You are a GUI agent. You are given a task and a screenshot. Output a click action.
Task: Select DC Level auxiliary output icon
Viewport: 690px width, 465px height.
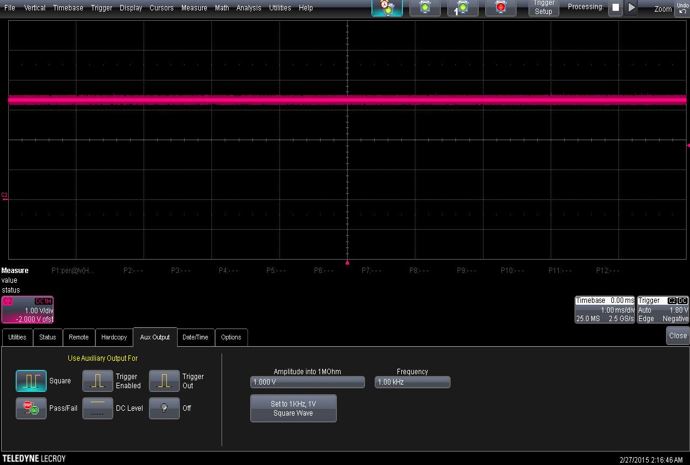tap(97, 409)
